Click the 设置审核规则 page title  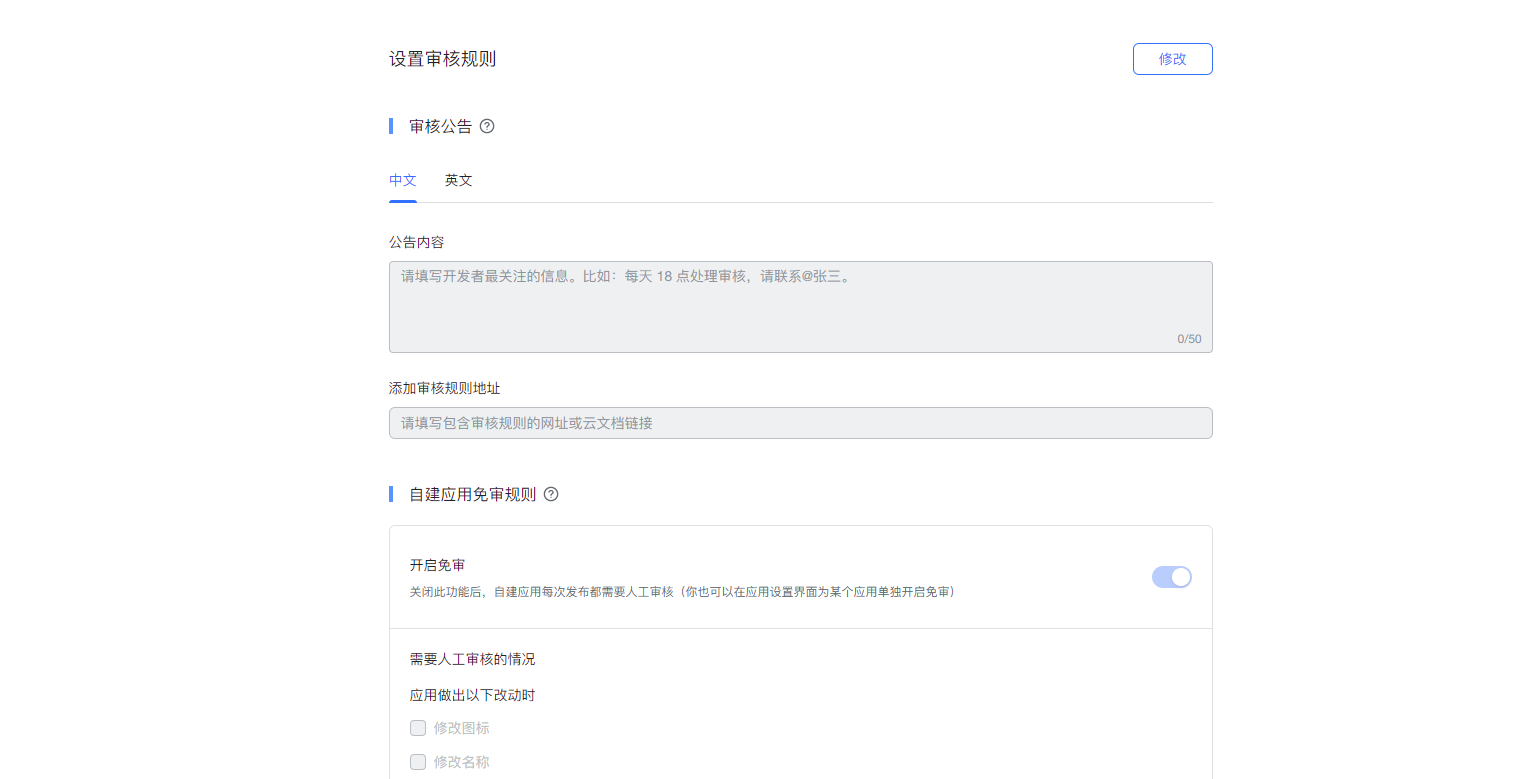click(x=443, y=59)
